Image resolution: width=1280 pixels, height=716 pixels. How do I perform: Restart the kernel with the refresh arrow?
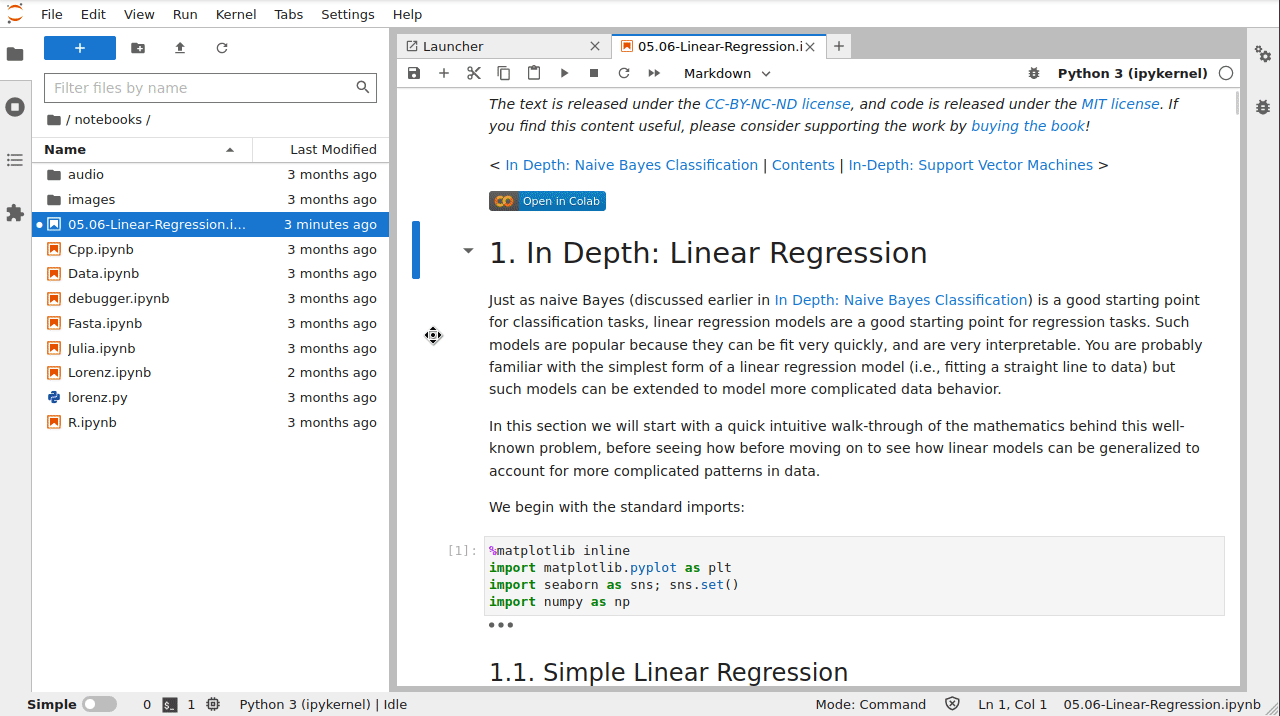coord(624,73)
